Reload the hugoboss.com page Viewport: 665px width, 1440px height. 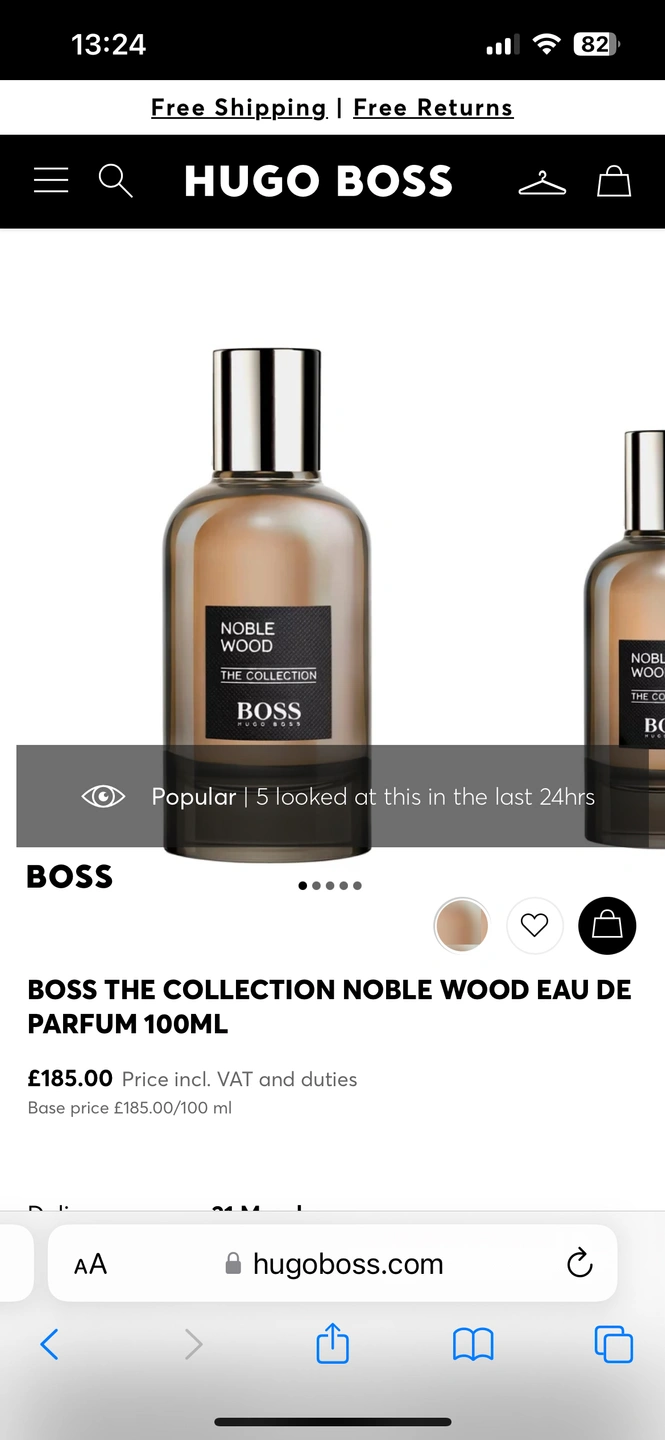[579, 1264]
